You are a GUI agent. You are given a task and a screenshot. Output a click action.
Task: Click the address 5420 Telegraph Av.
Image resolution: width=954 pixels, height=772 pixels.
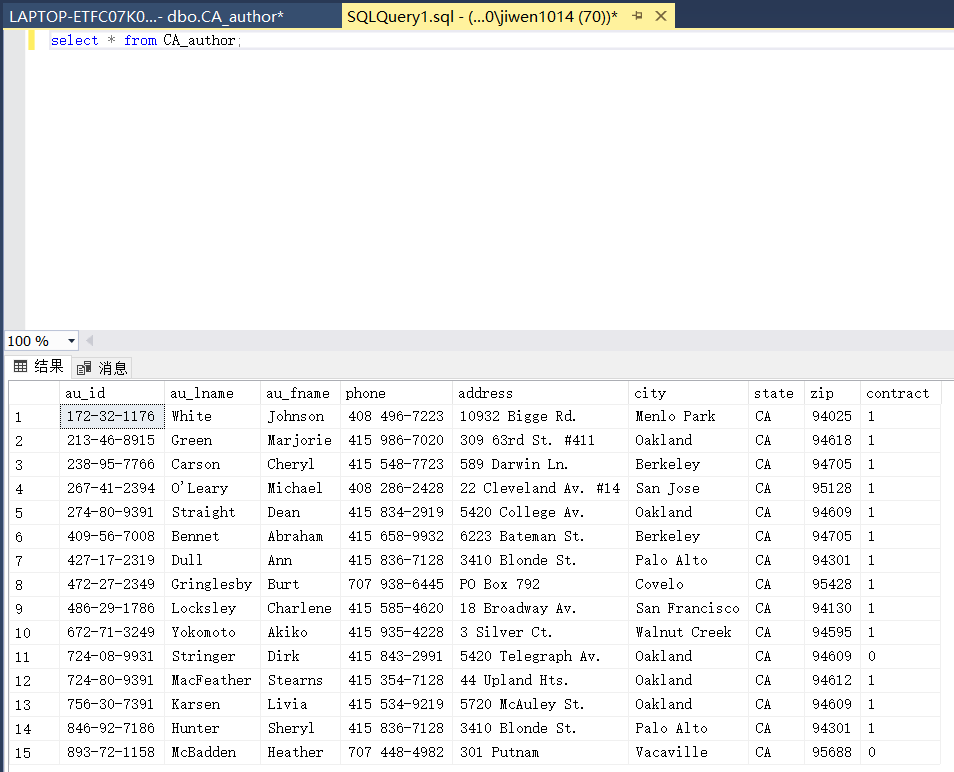[530, 656]
